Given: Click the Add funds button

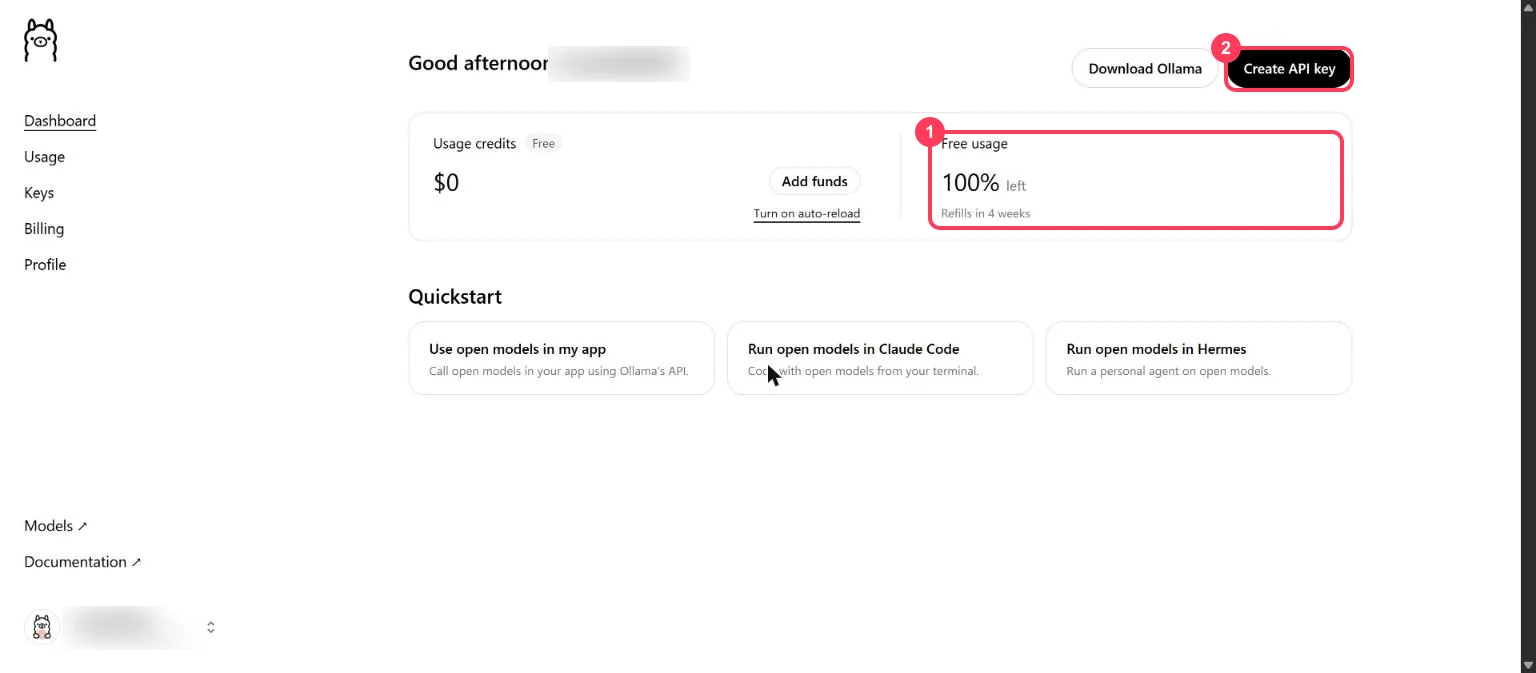Looking at the screenshot, I should [x=815, y=181].
